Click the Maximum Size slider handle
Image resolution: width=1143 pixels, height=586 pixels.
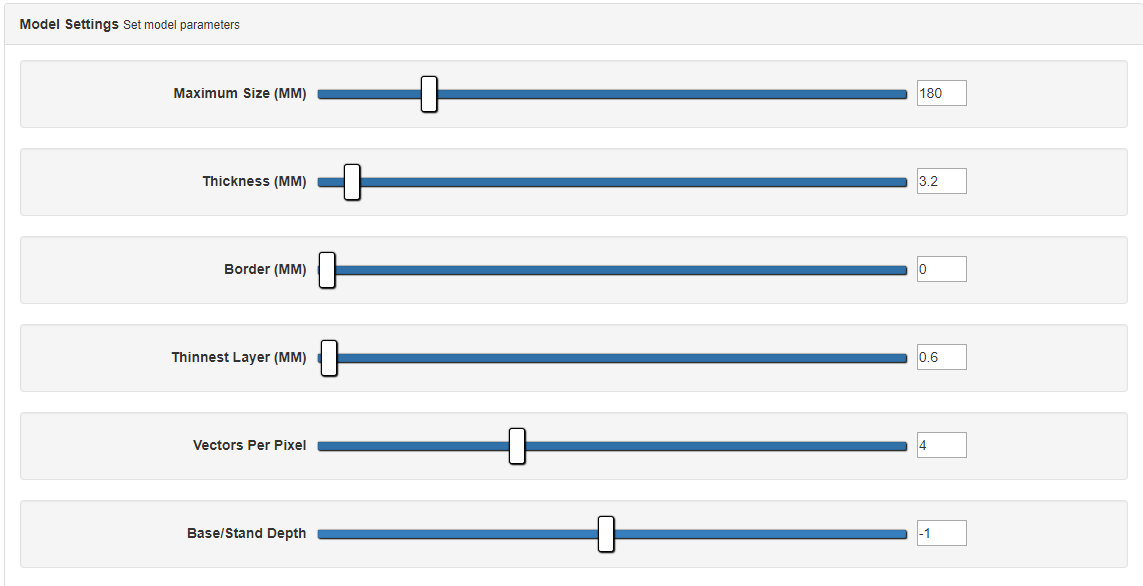pos(429,94)
